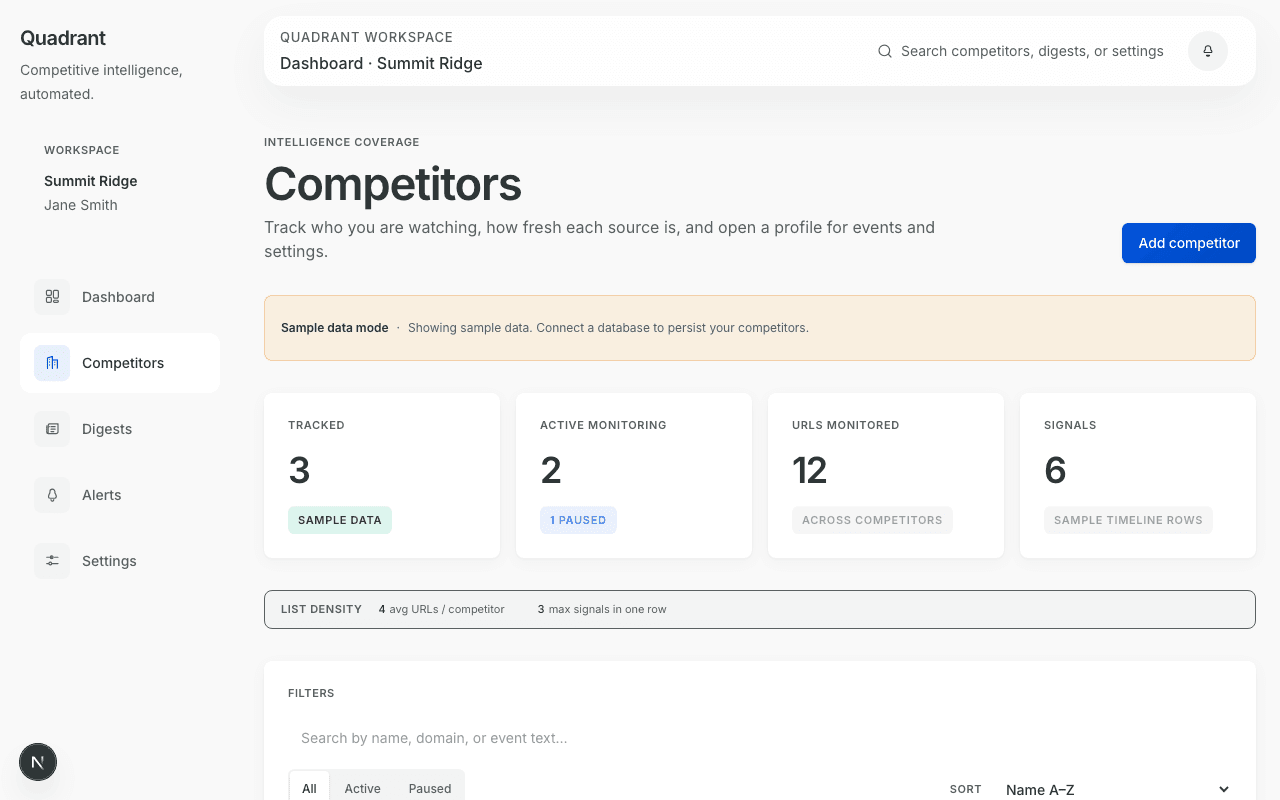Open notifications with the bell icon top right
Screen dimensions: 1280x800
(x=1207, y=50)
